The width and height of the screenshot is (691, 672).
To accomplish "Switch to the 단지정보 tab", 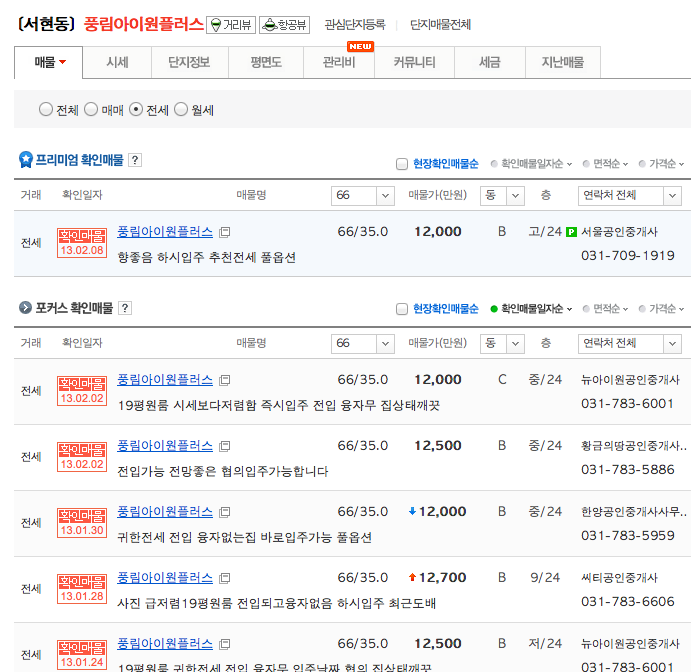I will [189, 63].
